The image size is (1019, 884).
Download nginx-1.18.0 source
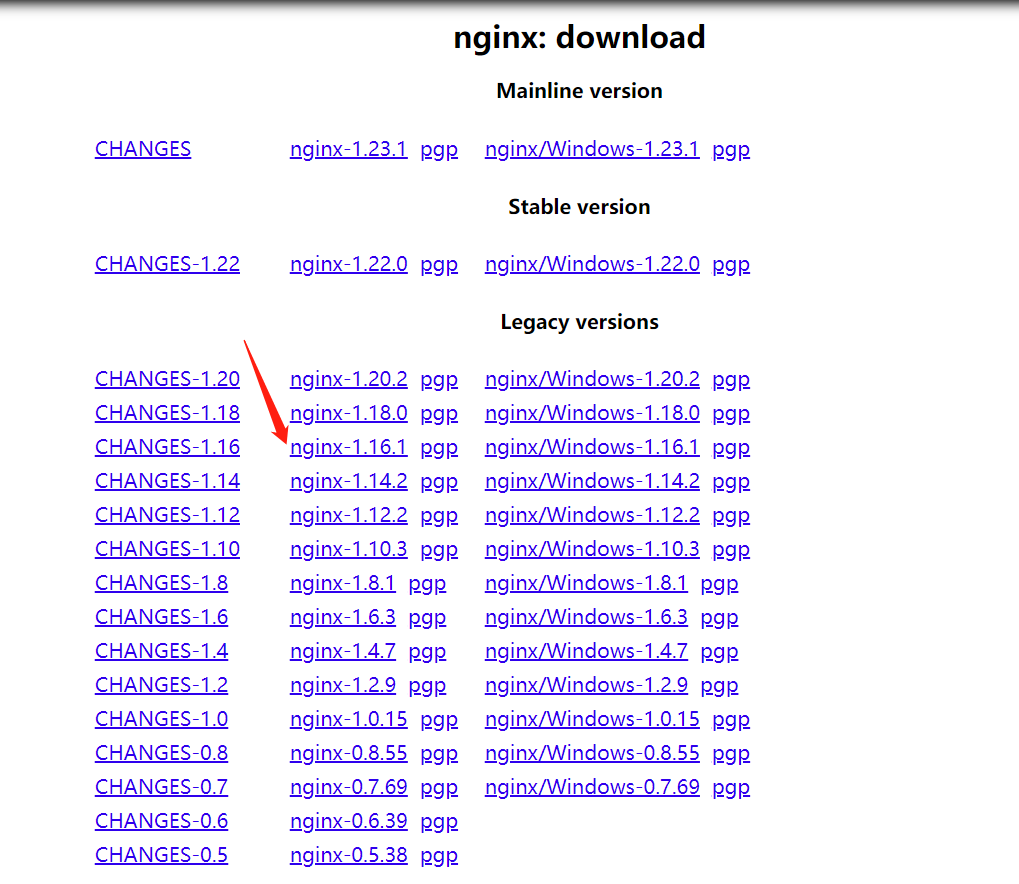[x=348, y=413]
